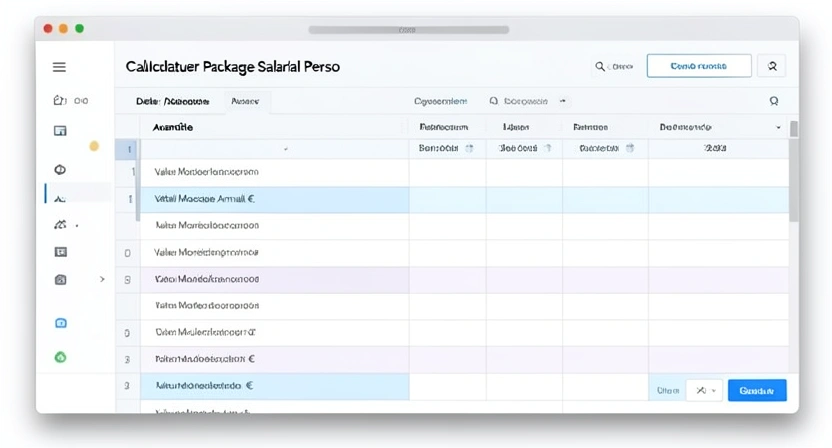
Task: Click the green maximize window button
Action: click(80, 29)
